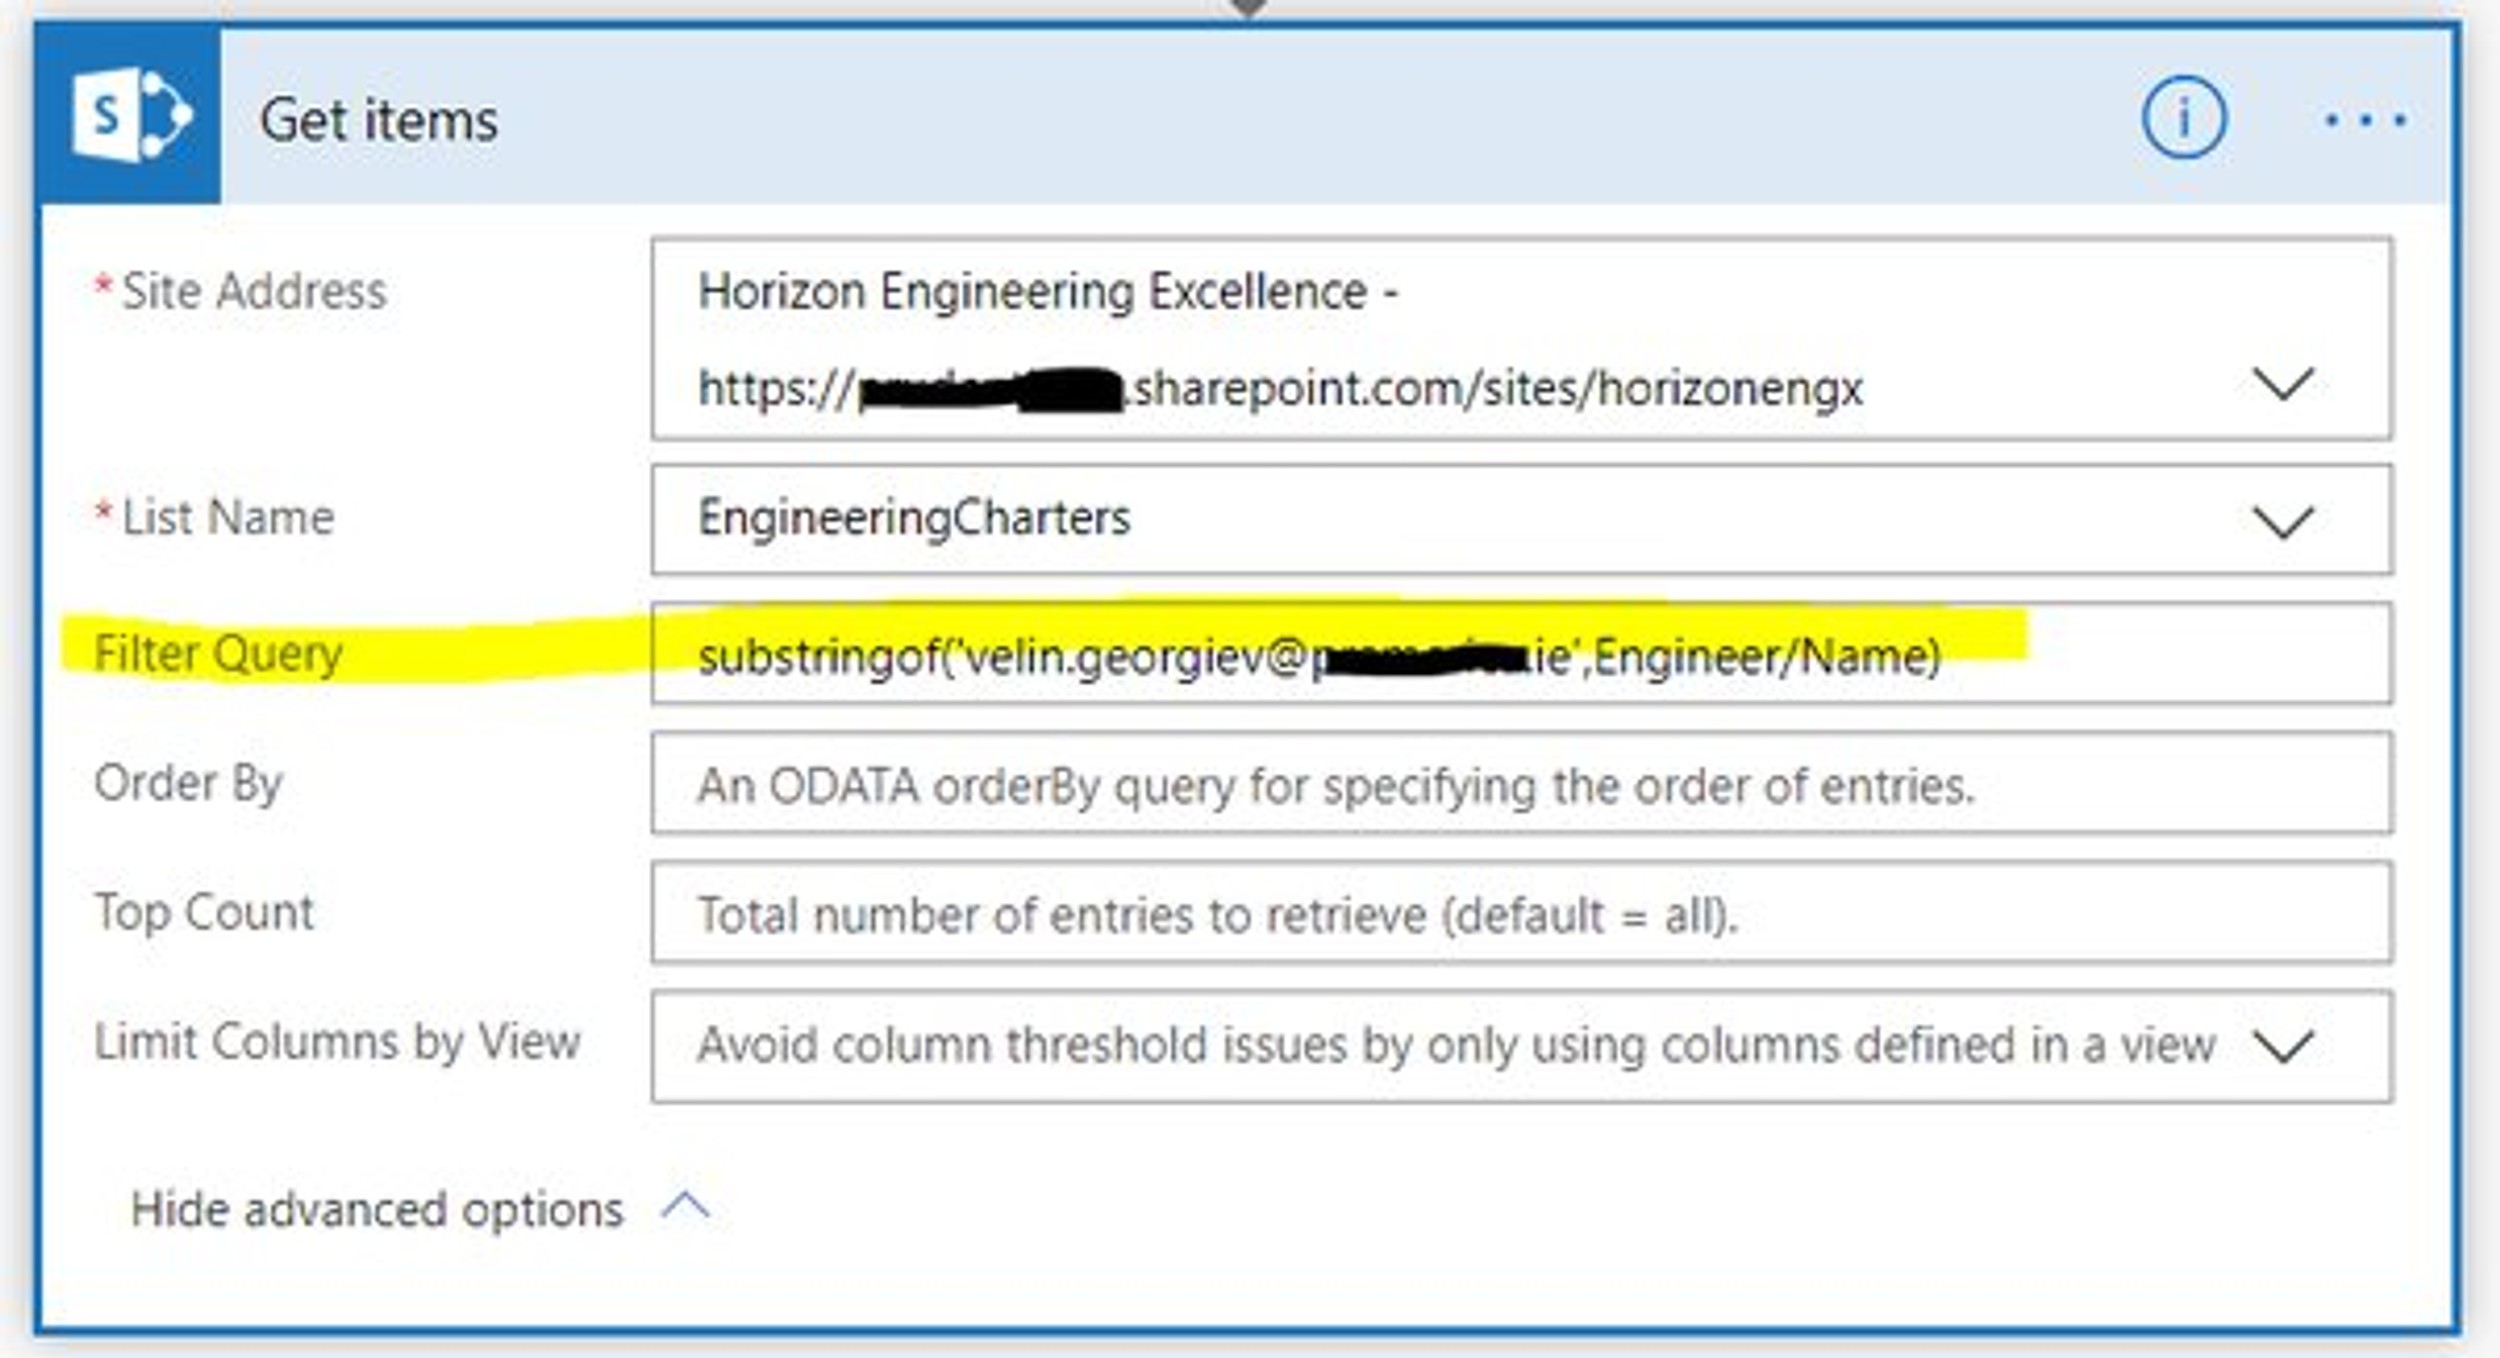Open the Get items info tooltip
This screenshot has width=2500, height=1358.
[2185, 118]
